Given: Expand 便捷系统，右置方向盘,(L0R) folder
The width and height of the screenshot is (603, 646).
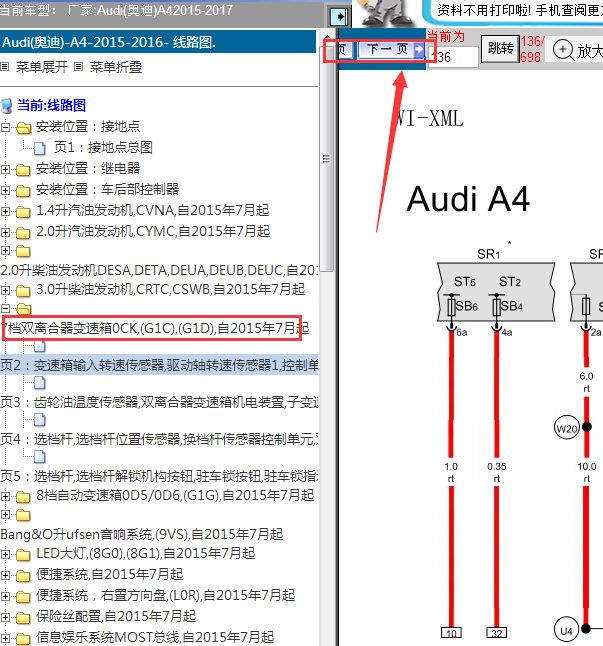Looking at the screenshot, I should click(6, 597).
